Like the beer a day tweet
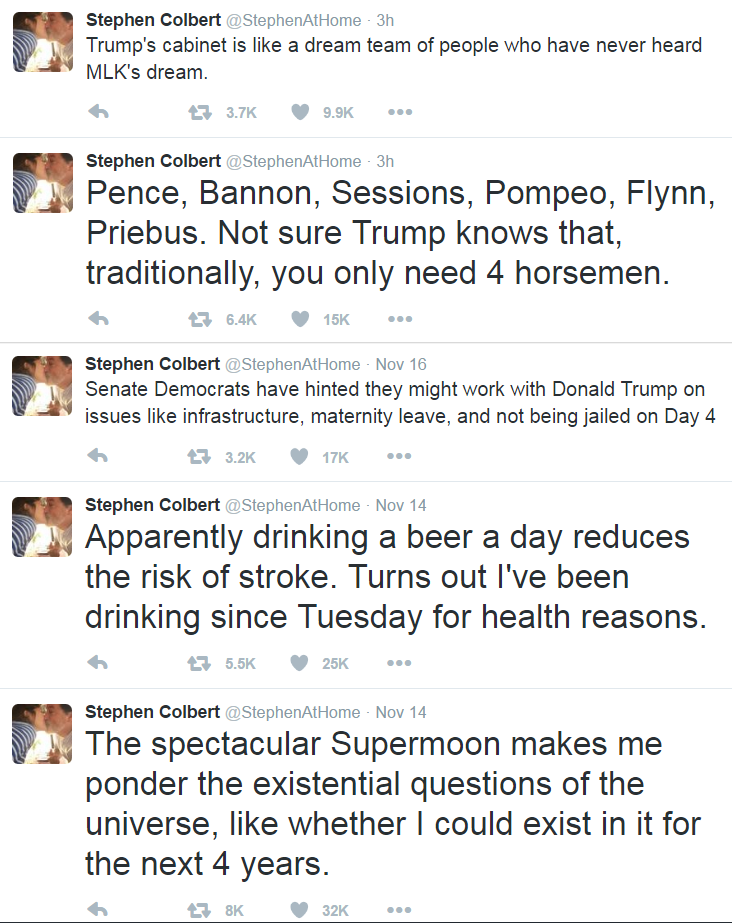The height and width of the screenshot is (923, 732). (299, 663)
